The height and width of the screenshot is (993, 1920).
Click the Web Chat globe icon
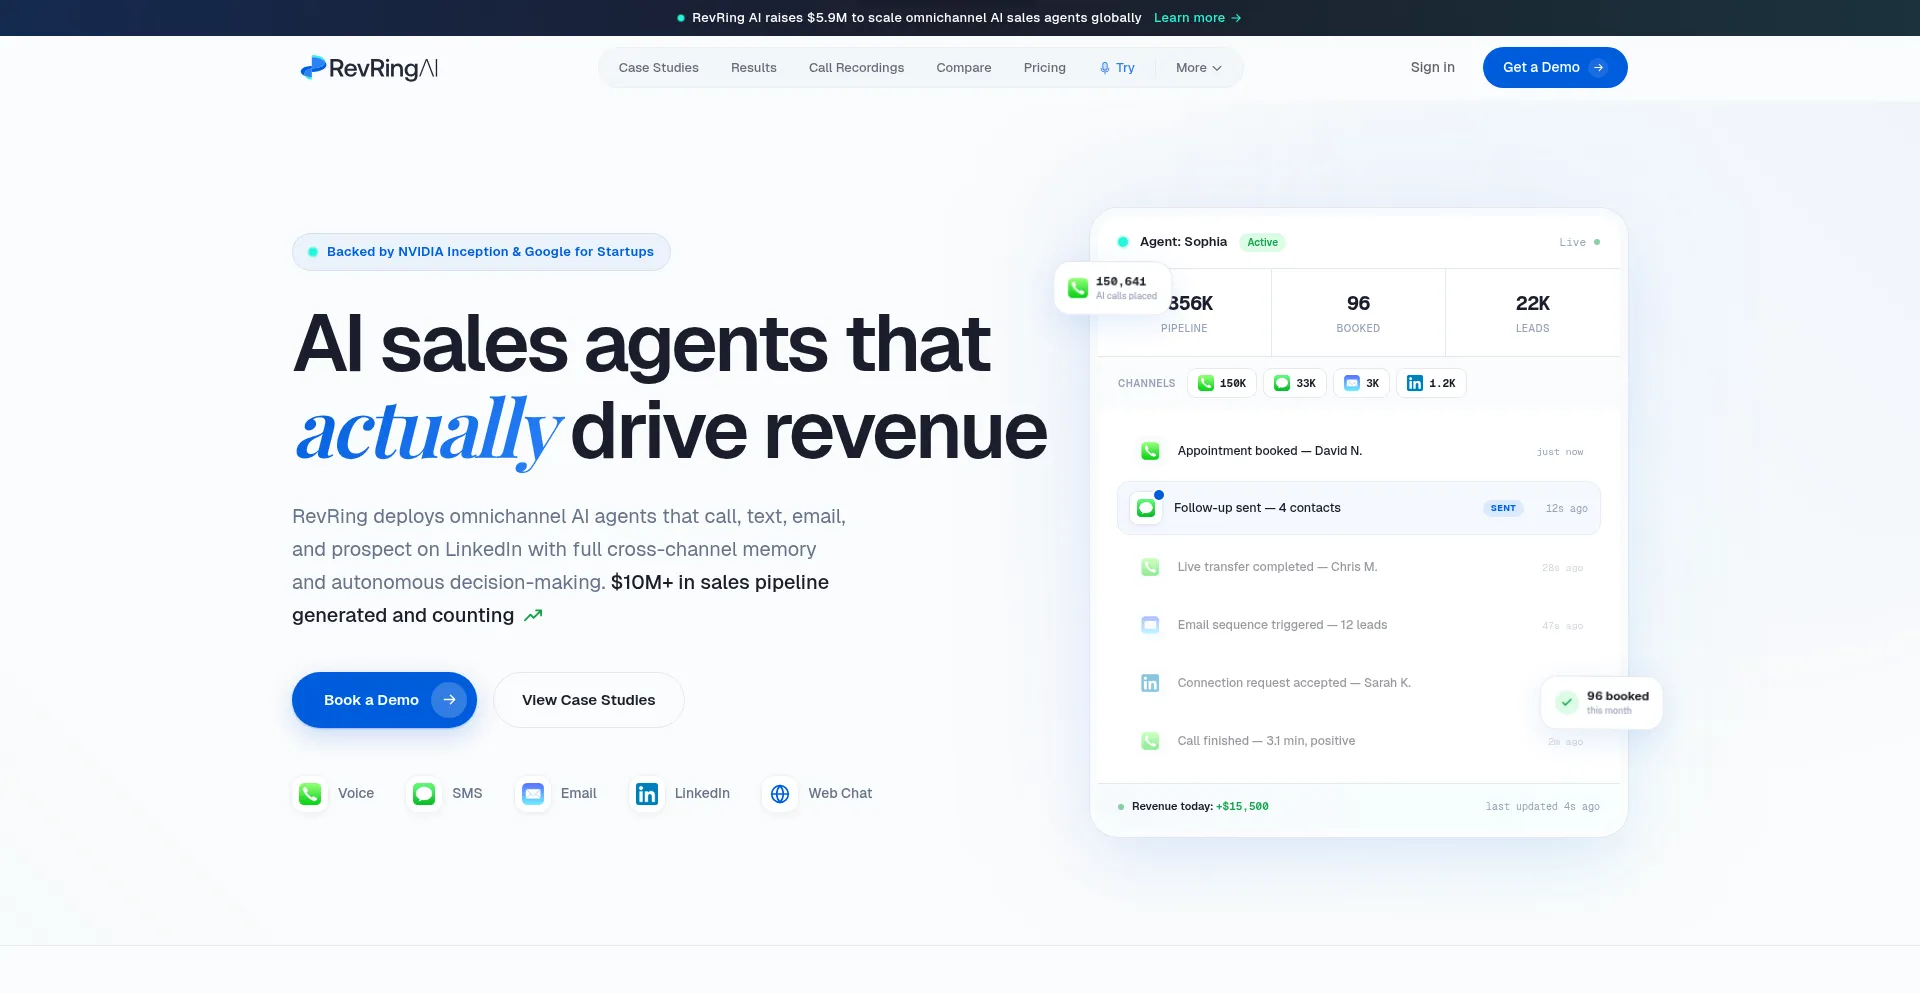[780, 794]
